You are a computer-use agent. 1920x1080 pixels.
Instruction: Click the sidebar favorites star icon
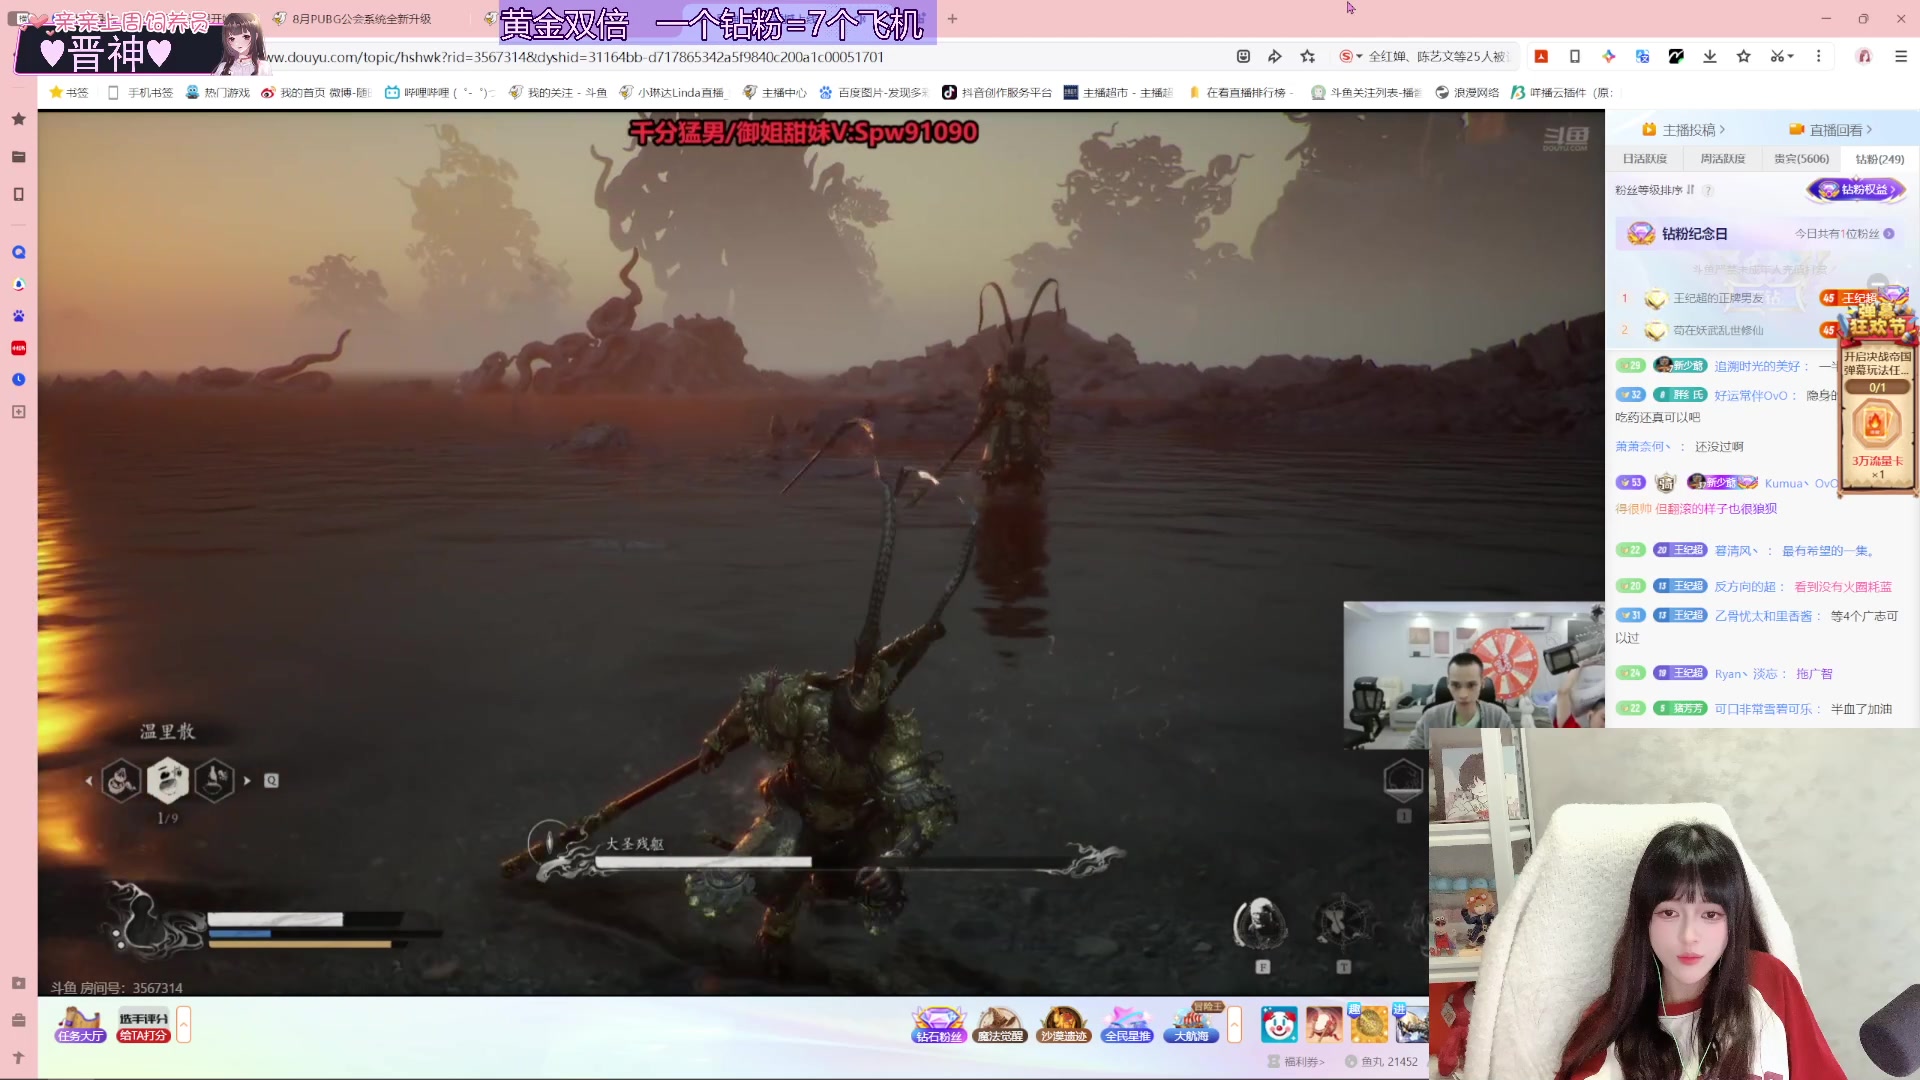coord(18,119)
